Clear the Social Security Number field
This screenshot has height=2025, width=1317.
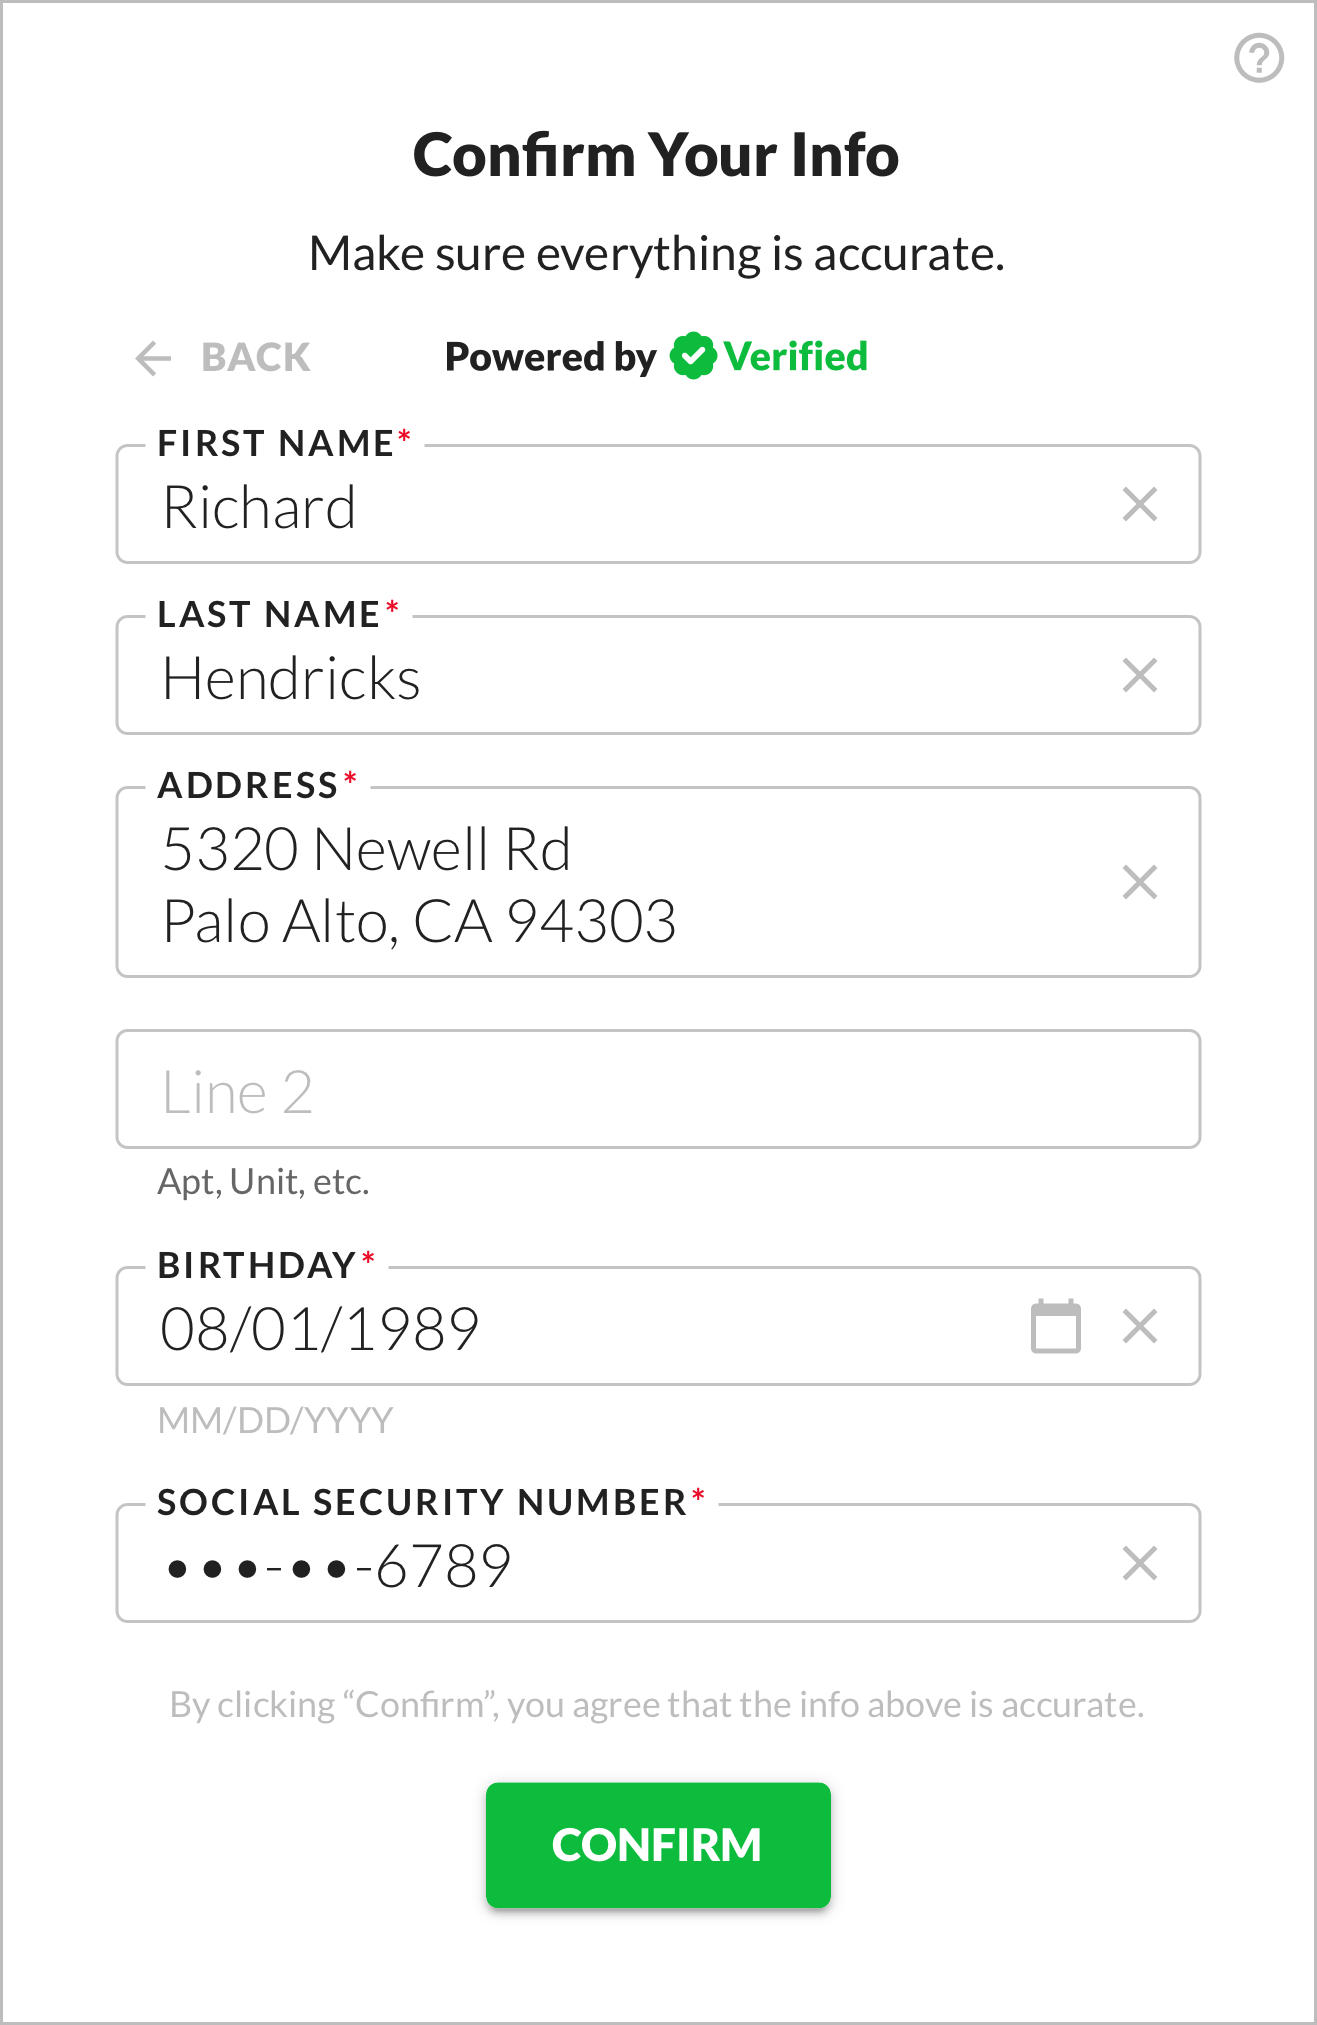point(1139,1563)
